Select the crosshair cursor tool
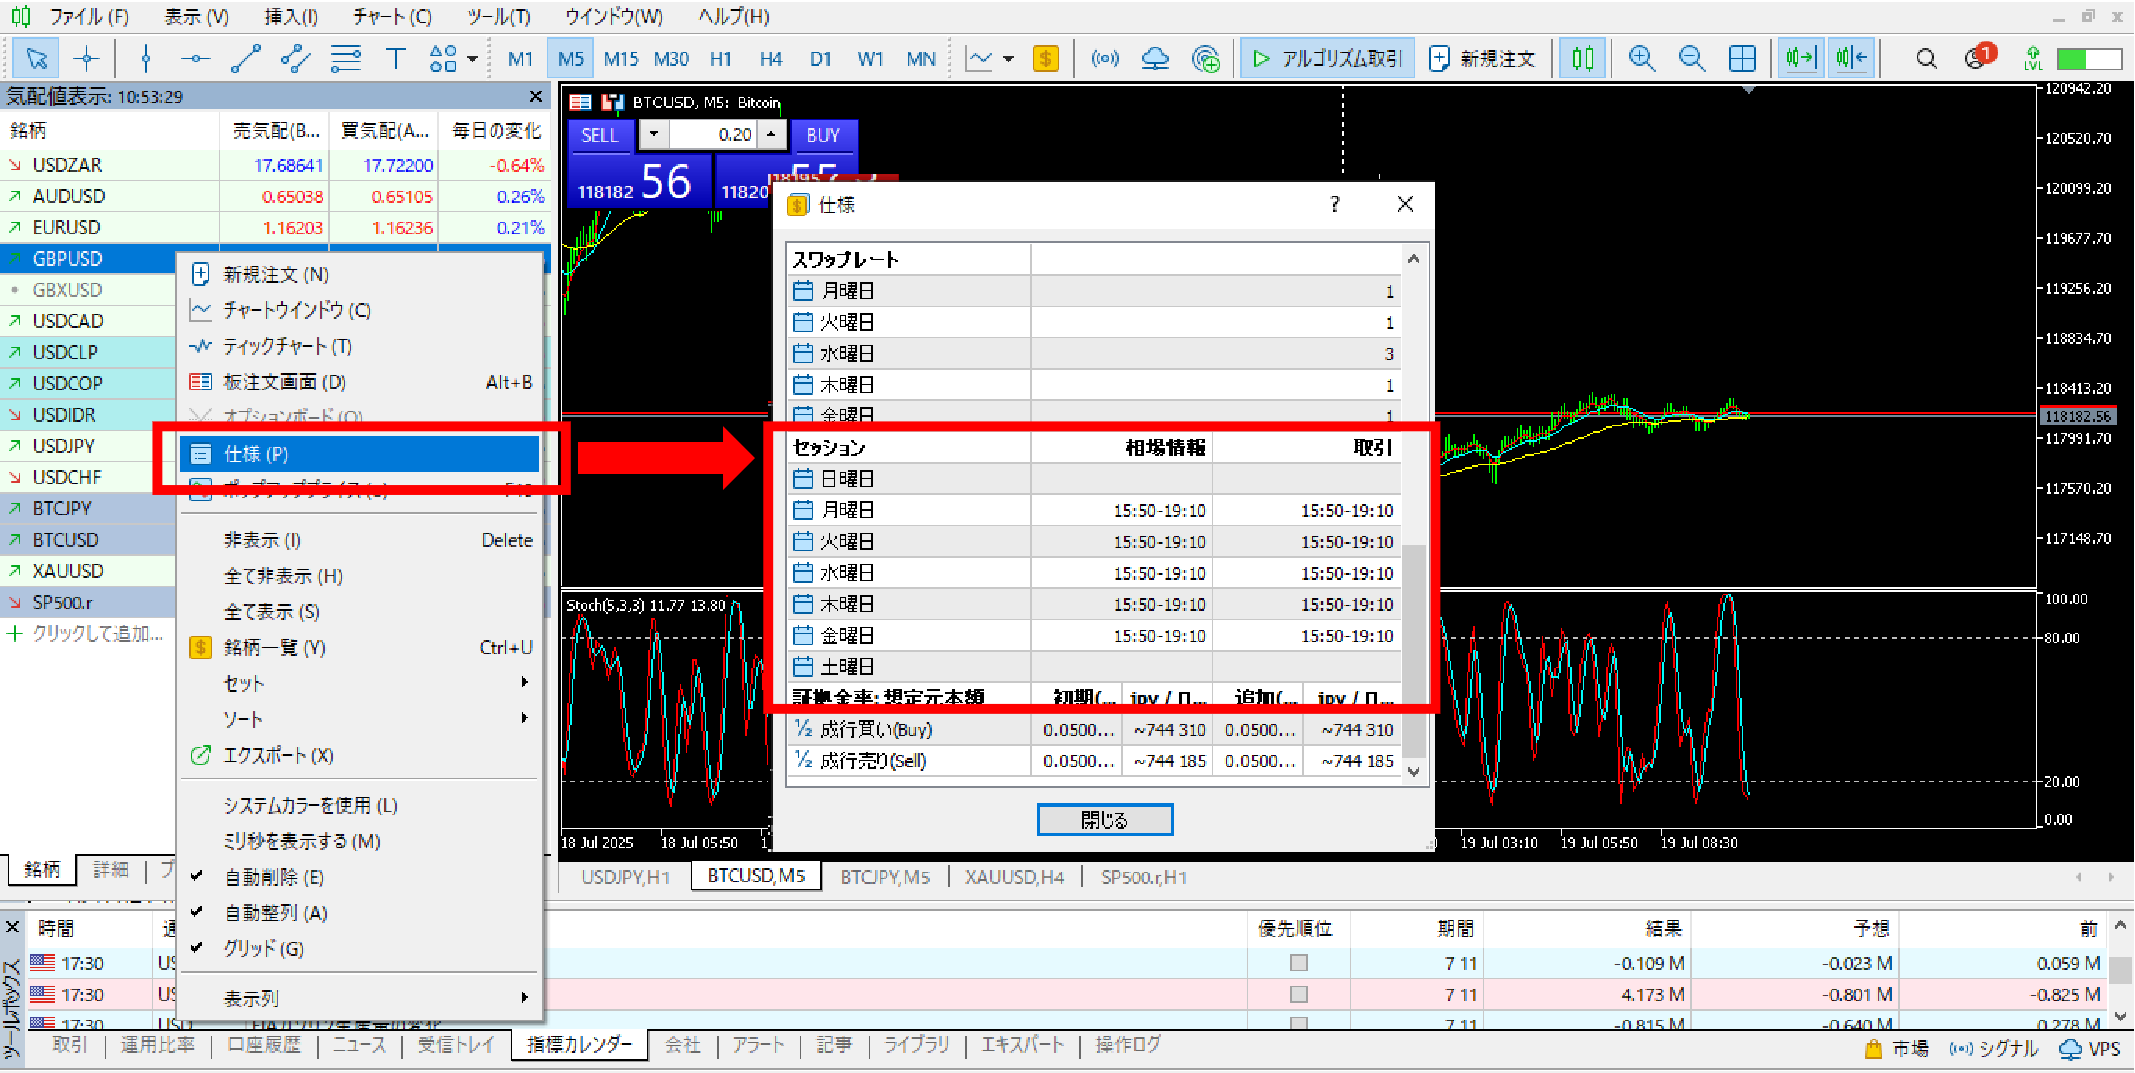Image resolution: width=2135 pixels, height=1073 pixels. (x=87, y=59)
